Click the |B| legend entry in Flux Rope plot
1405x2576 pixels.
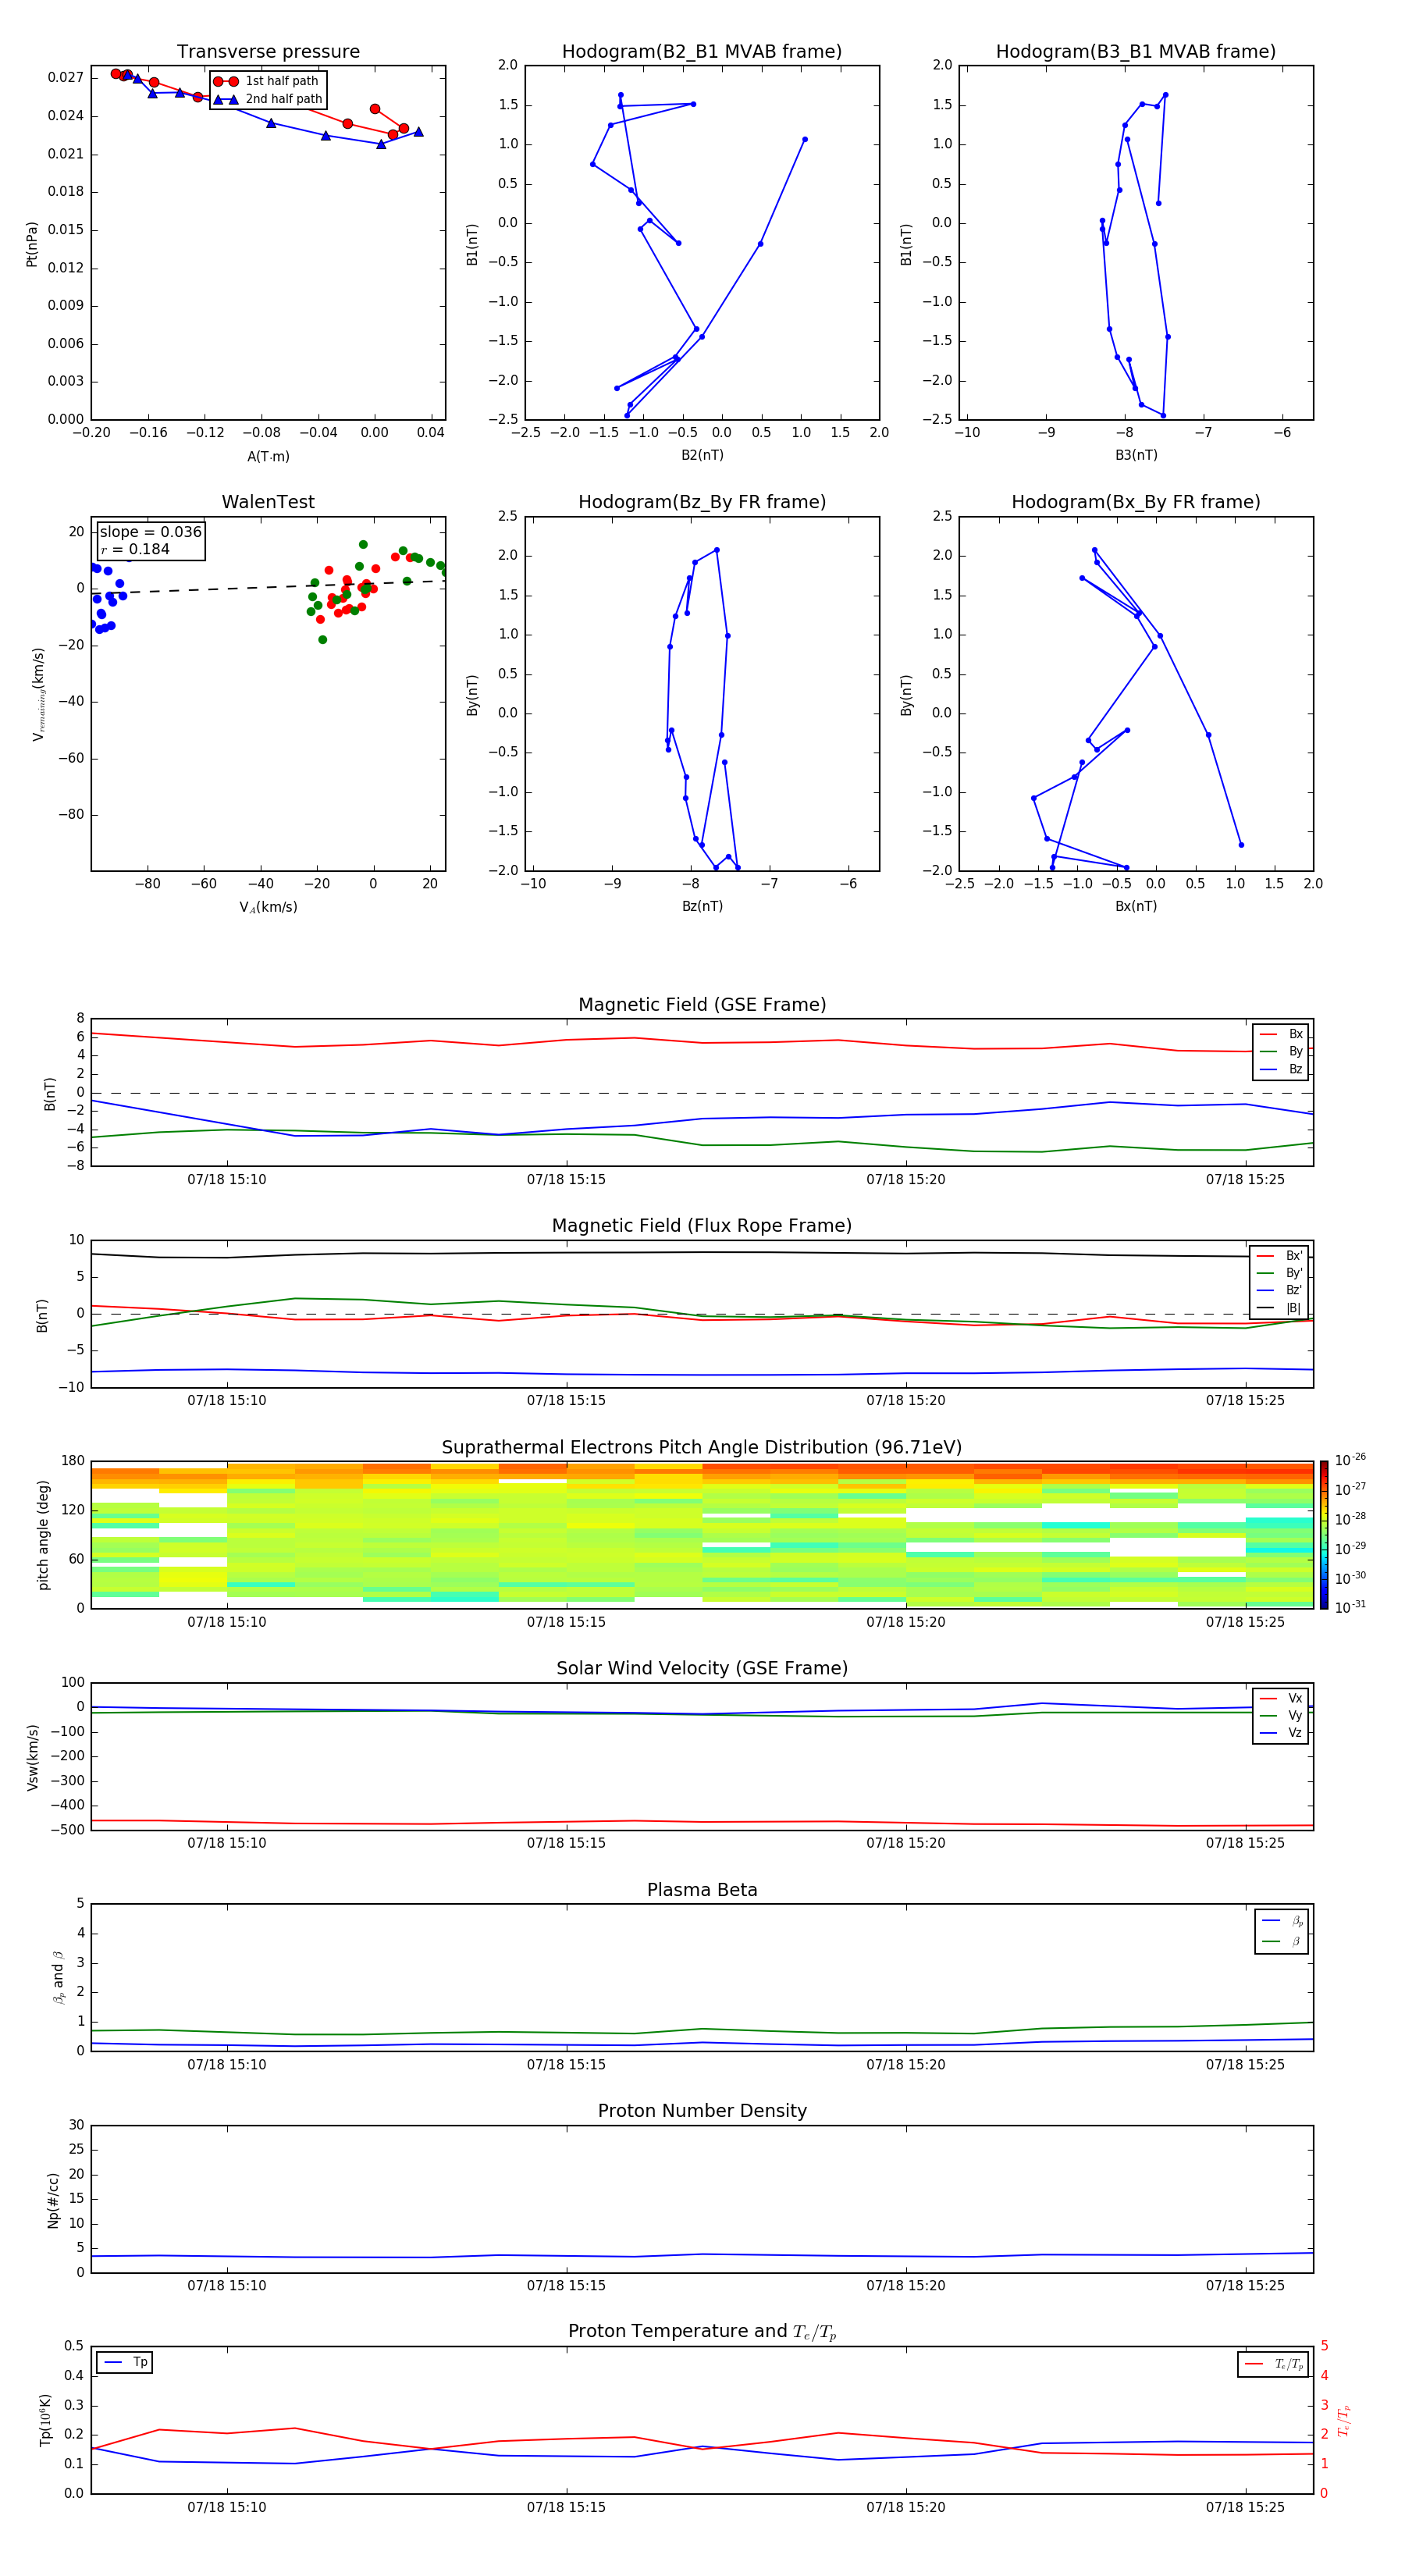pyautogui.click(x=1280, y=1308)
